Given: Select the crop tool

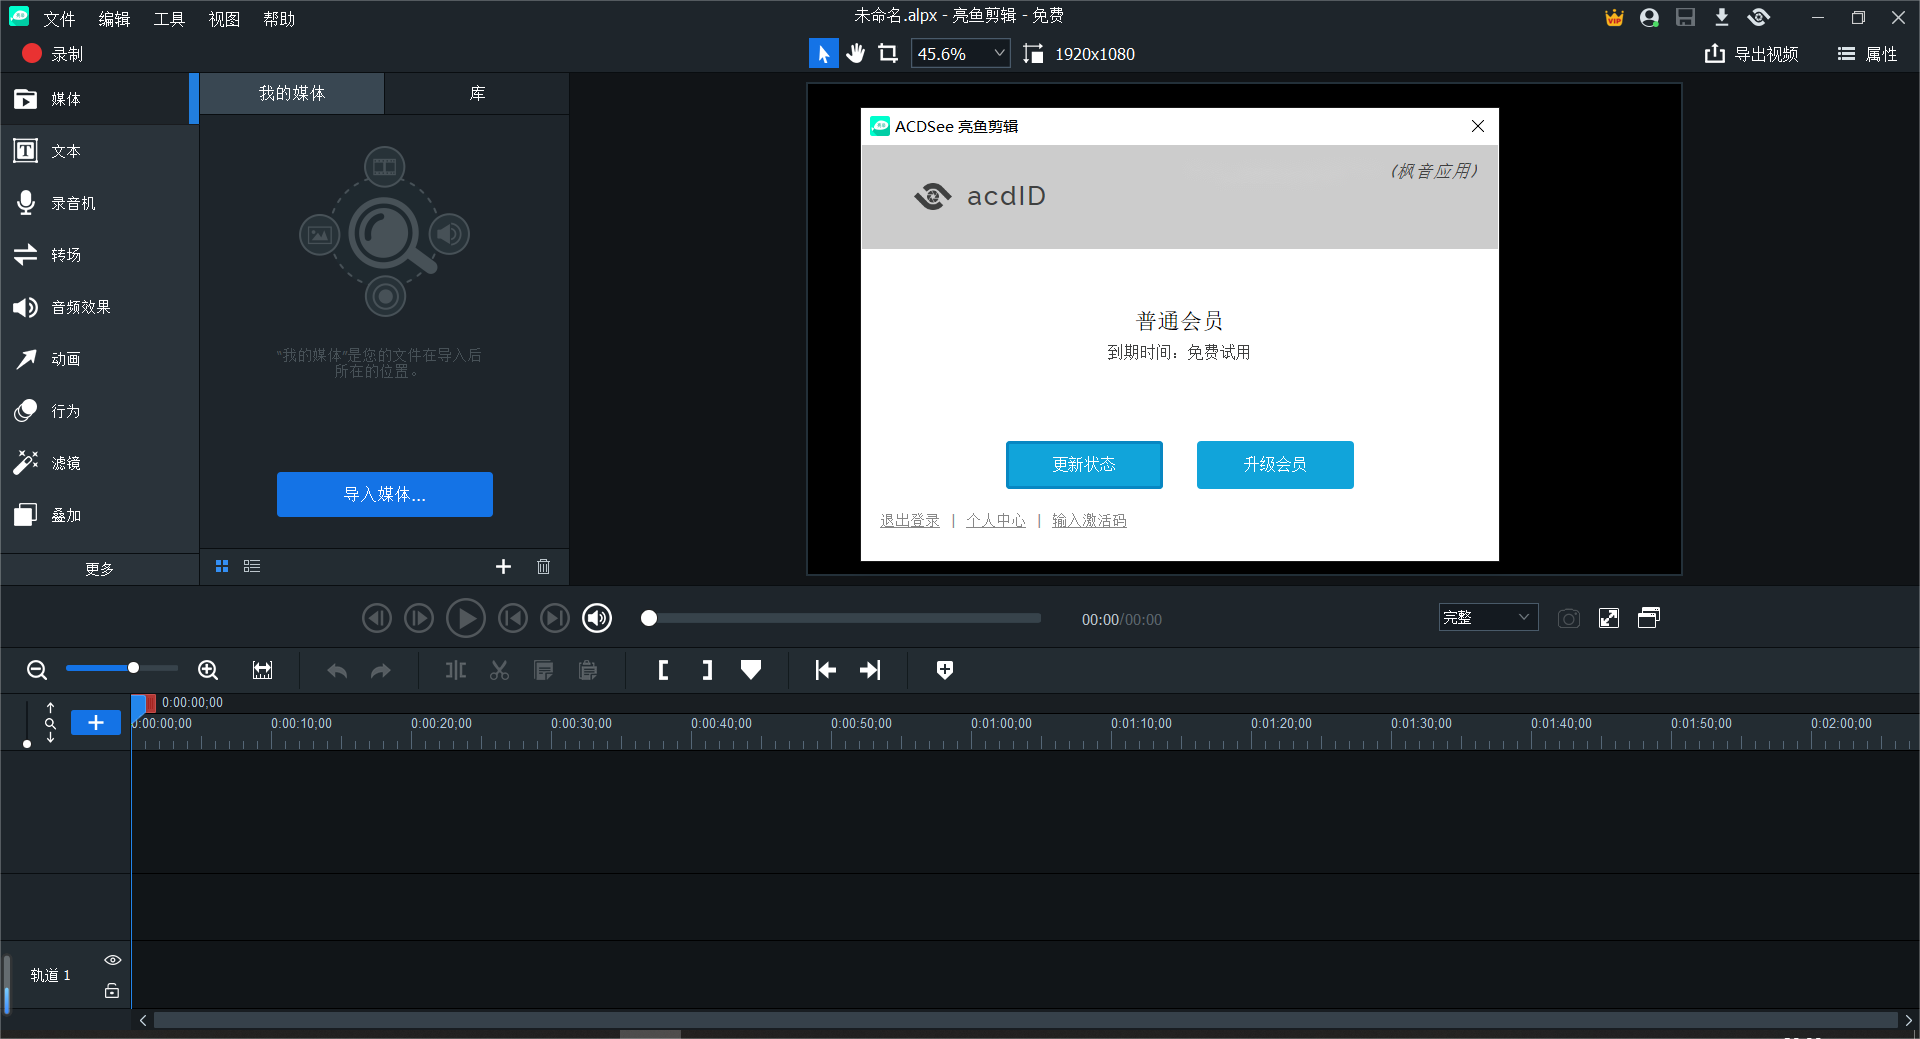Looking at the screenshot, I should tap(888, 54).
